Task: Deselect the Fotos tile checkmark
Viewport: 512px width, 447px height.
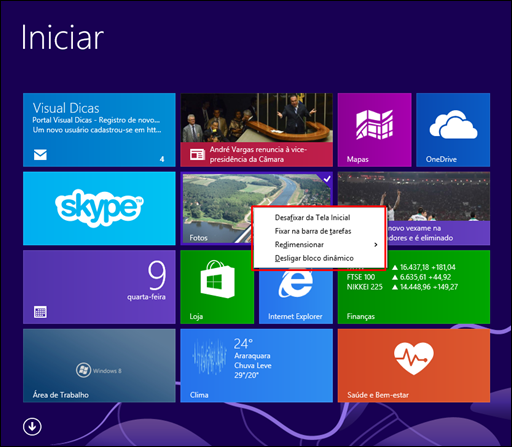Action: (x=327, y=178)
